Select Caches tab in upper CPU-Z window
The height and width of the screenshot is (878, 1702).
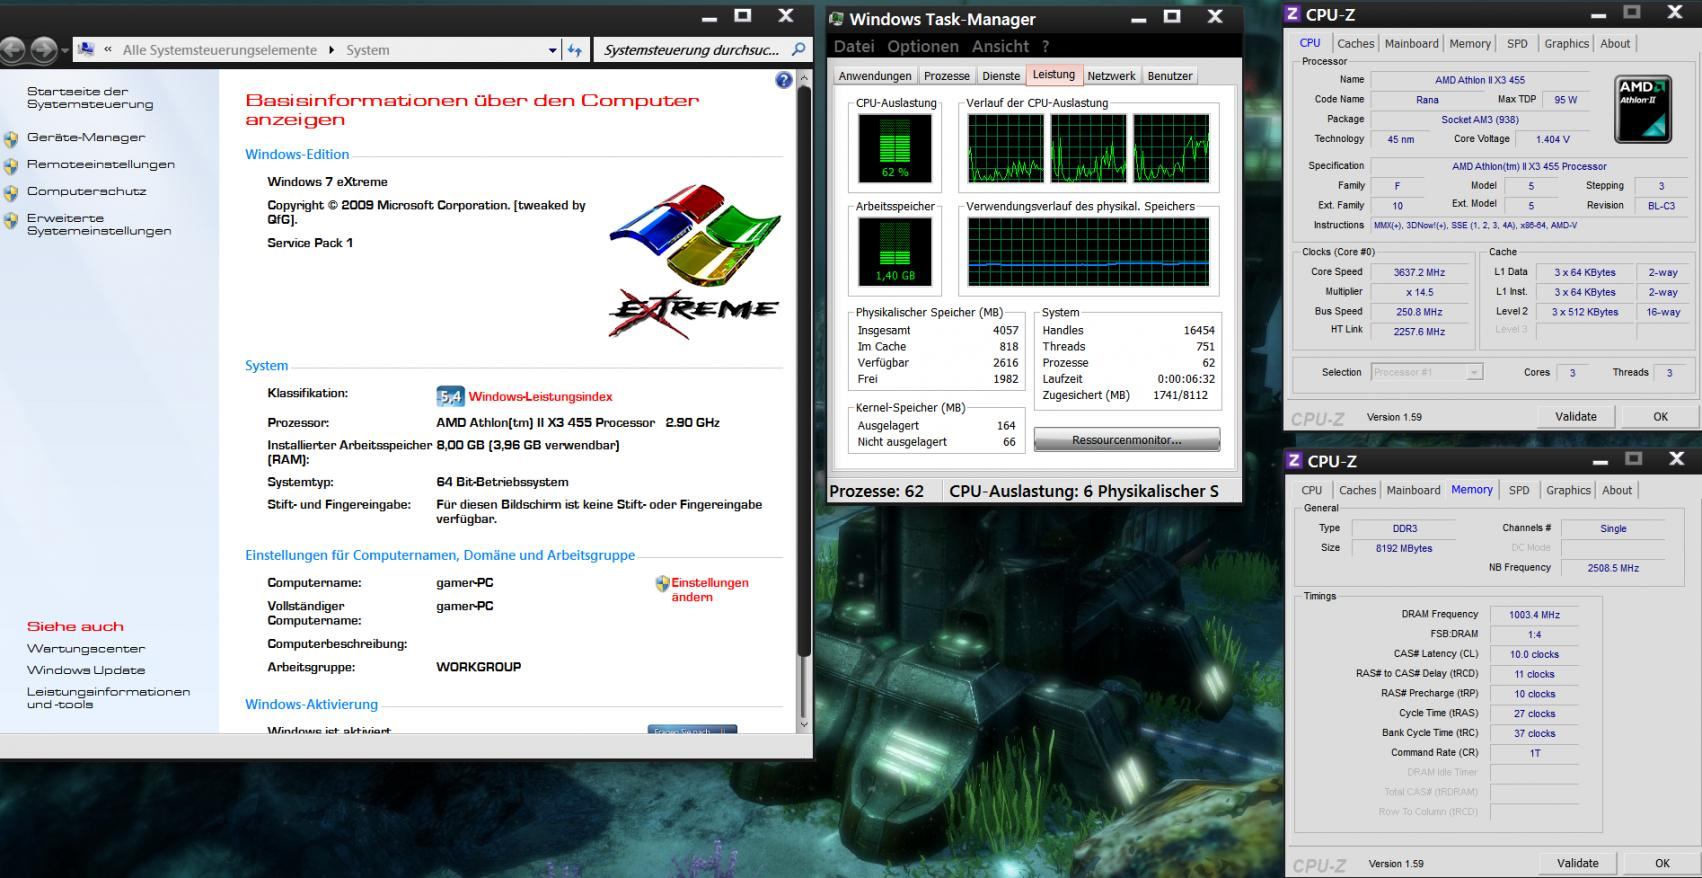(x=1355, y=44)
